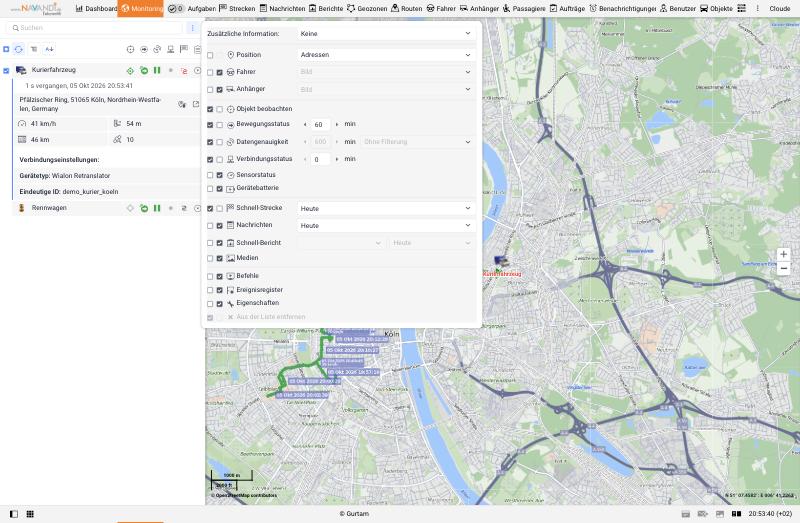
Task: Click Kurierfahrzeug's red connection status icon
Action: 184,70
